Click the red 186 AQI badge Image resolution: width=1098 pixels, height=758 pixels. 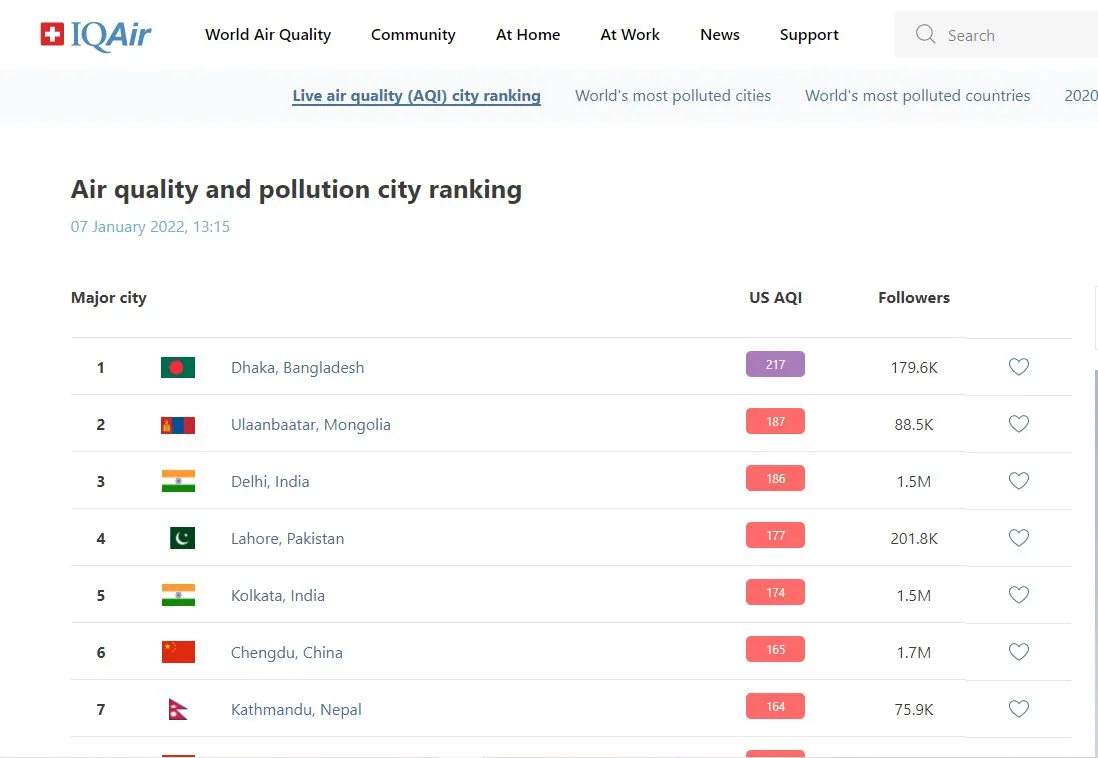(x=775, y=478)
